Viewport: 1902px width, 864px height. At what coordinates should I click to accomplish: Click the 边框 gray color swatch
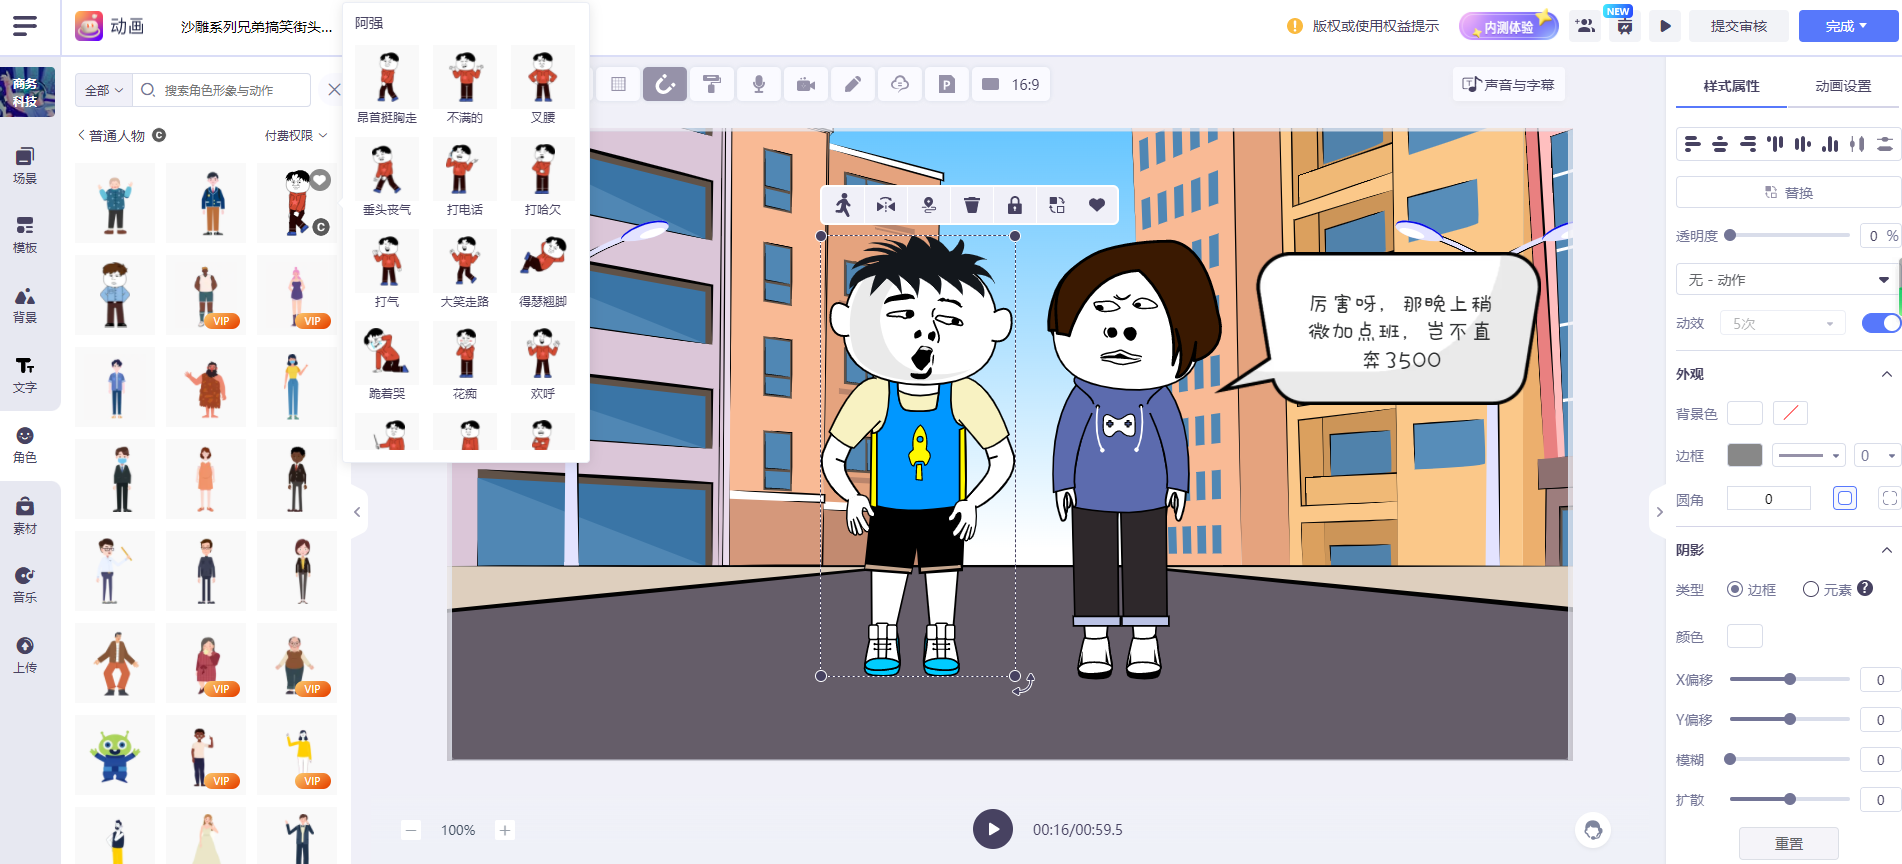(x=1744, y=455)
